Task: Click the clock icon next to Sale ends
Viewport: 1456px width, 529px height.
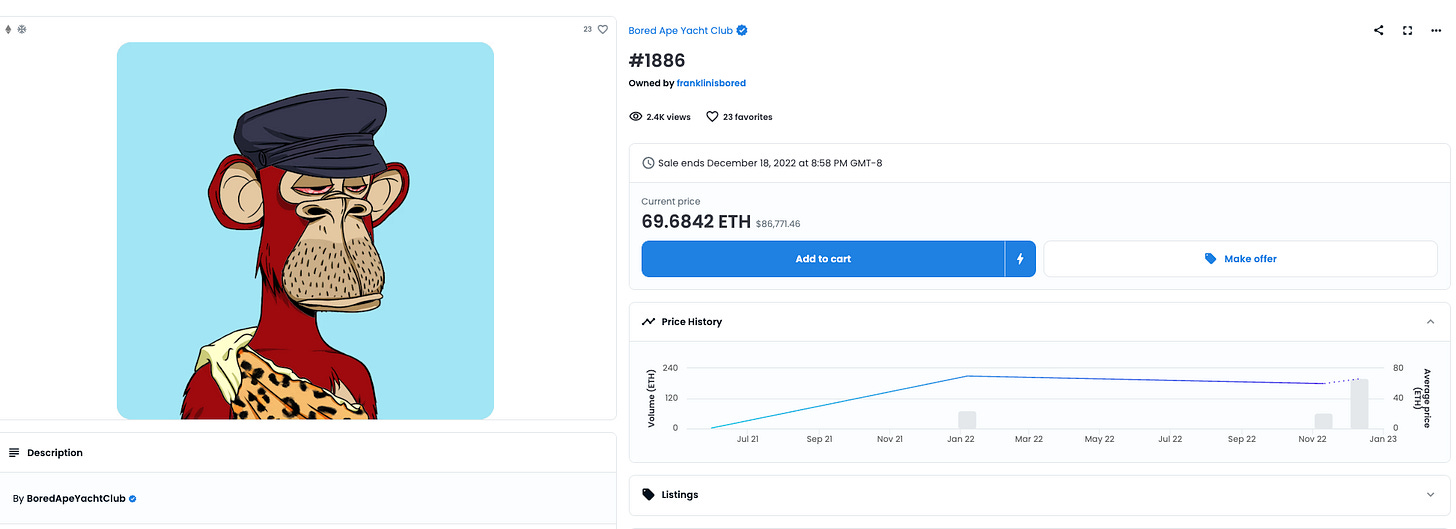Action: [648, 163]
